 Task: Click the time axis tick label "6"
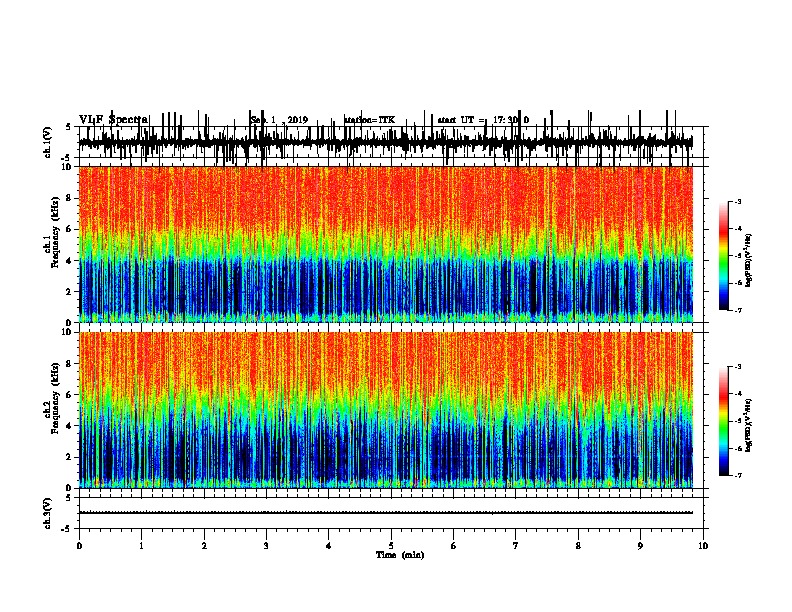click(x=454, y=545)
